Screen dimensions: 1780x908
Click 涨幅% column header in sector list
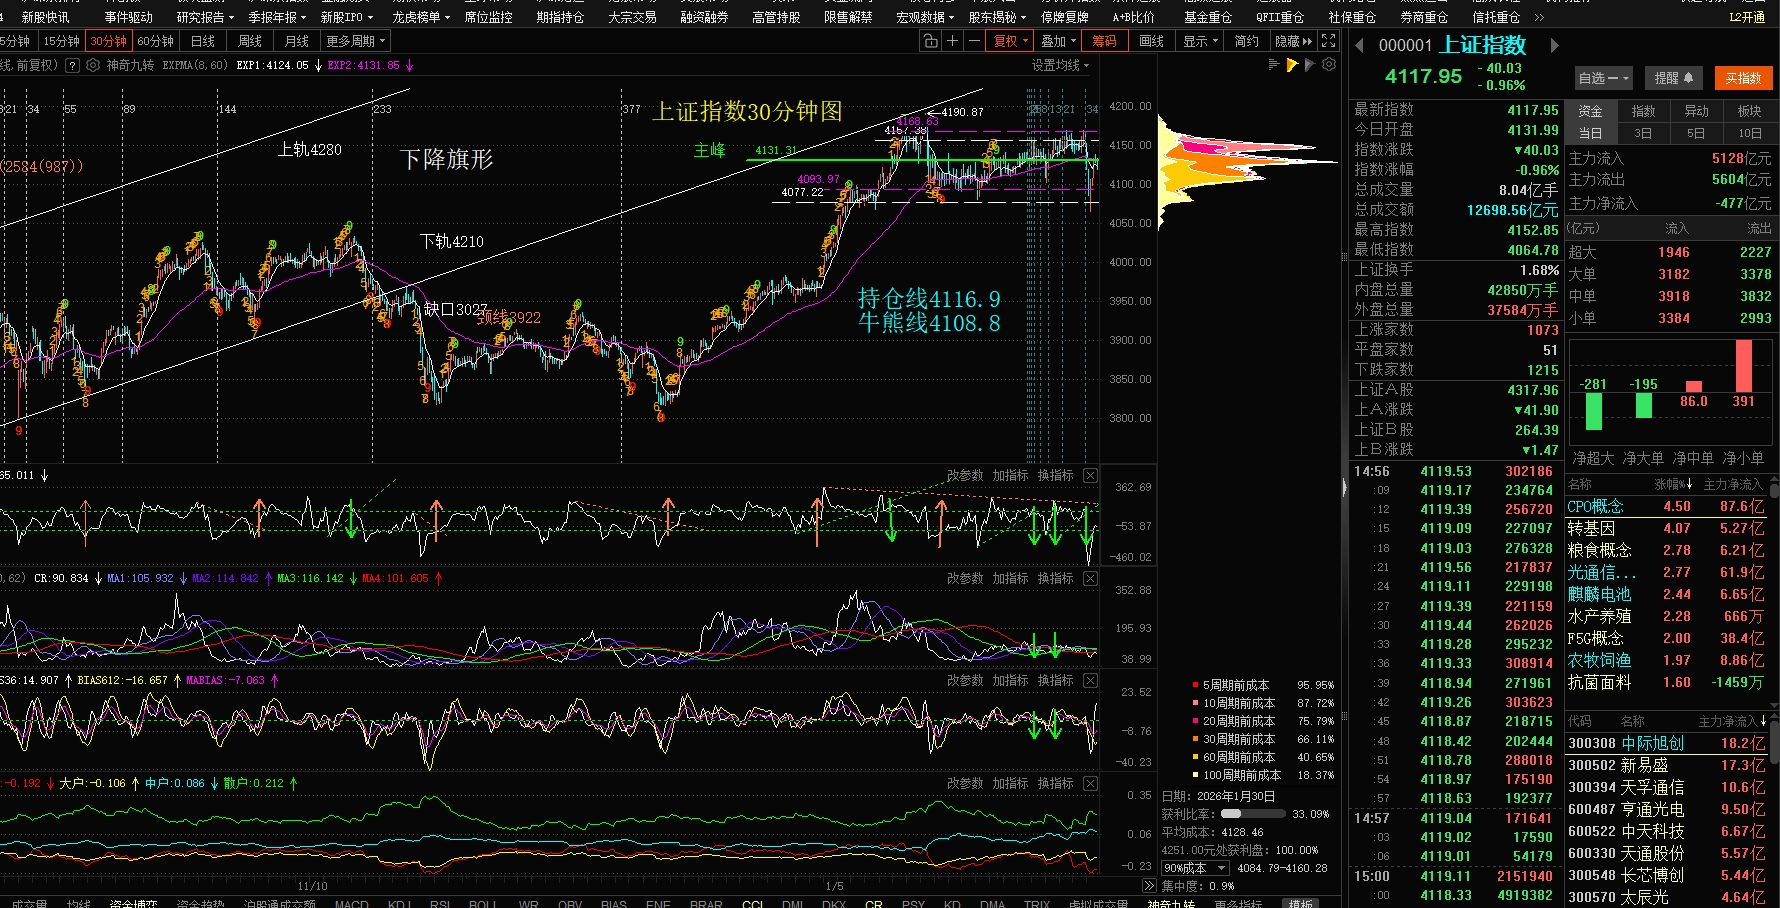pos(1673,484)
